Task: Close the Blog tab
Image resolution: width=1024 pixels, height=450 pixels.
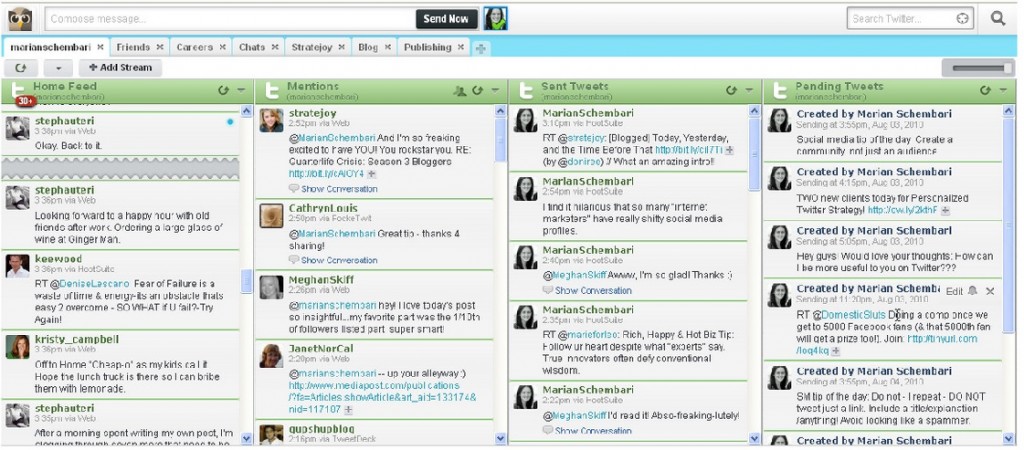Action: click(x=387, y=47)
